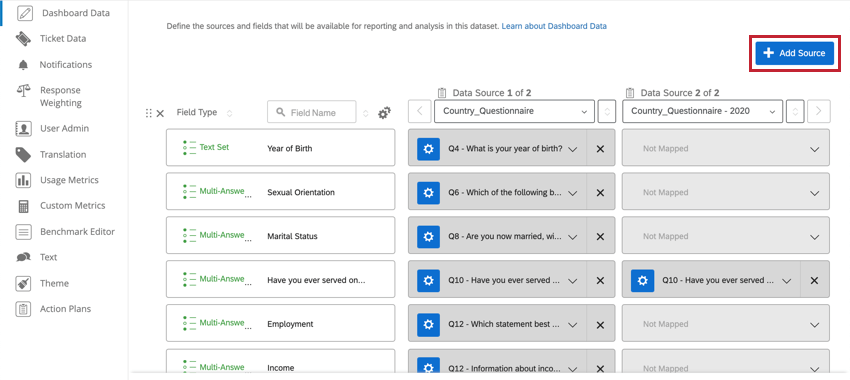850x380 pixels.
Task: Open the Country_Questionnaire - 2020 source dropdown
Action: (703, 111)
